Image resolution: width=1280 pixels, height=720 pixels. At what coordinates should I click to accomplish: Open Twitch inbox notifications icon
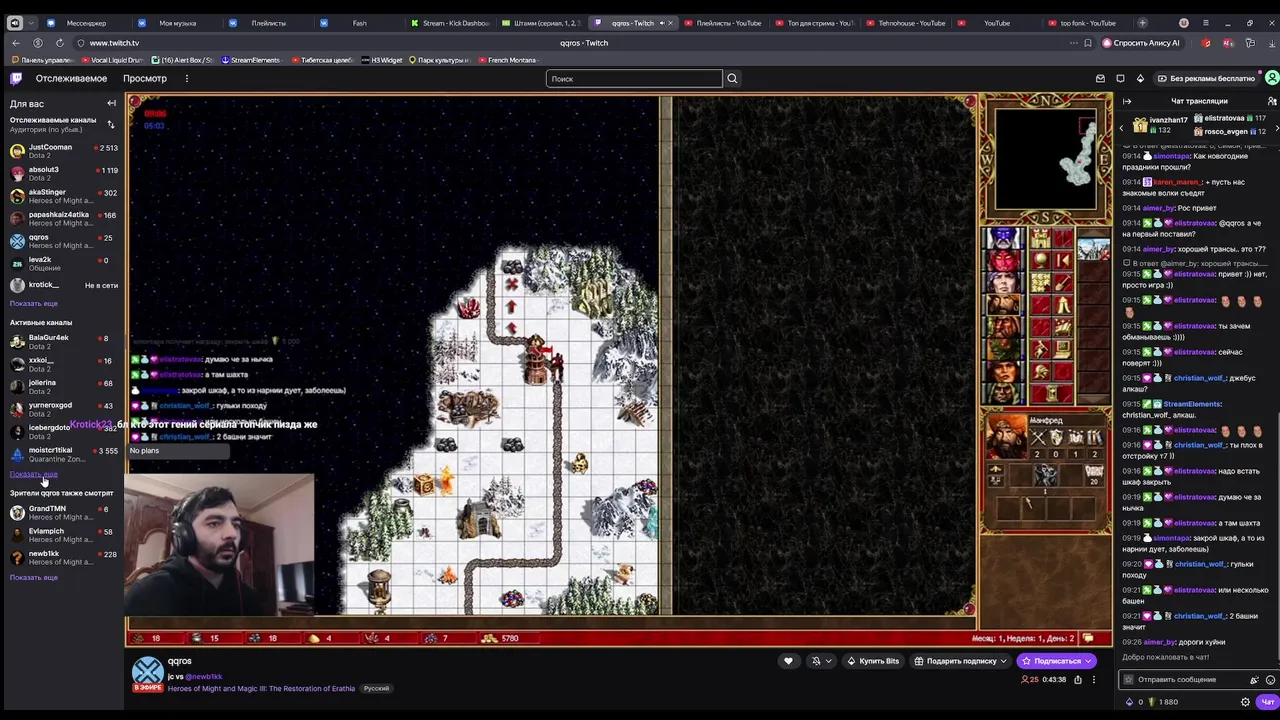tap(1100, 78)
